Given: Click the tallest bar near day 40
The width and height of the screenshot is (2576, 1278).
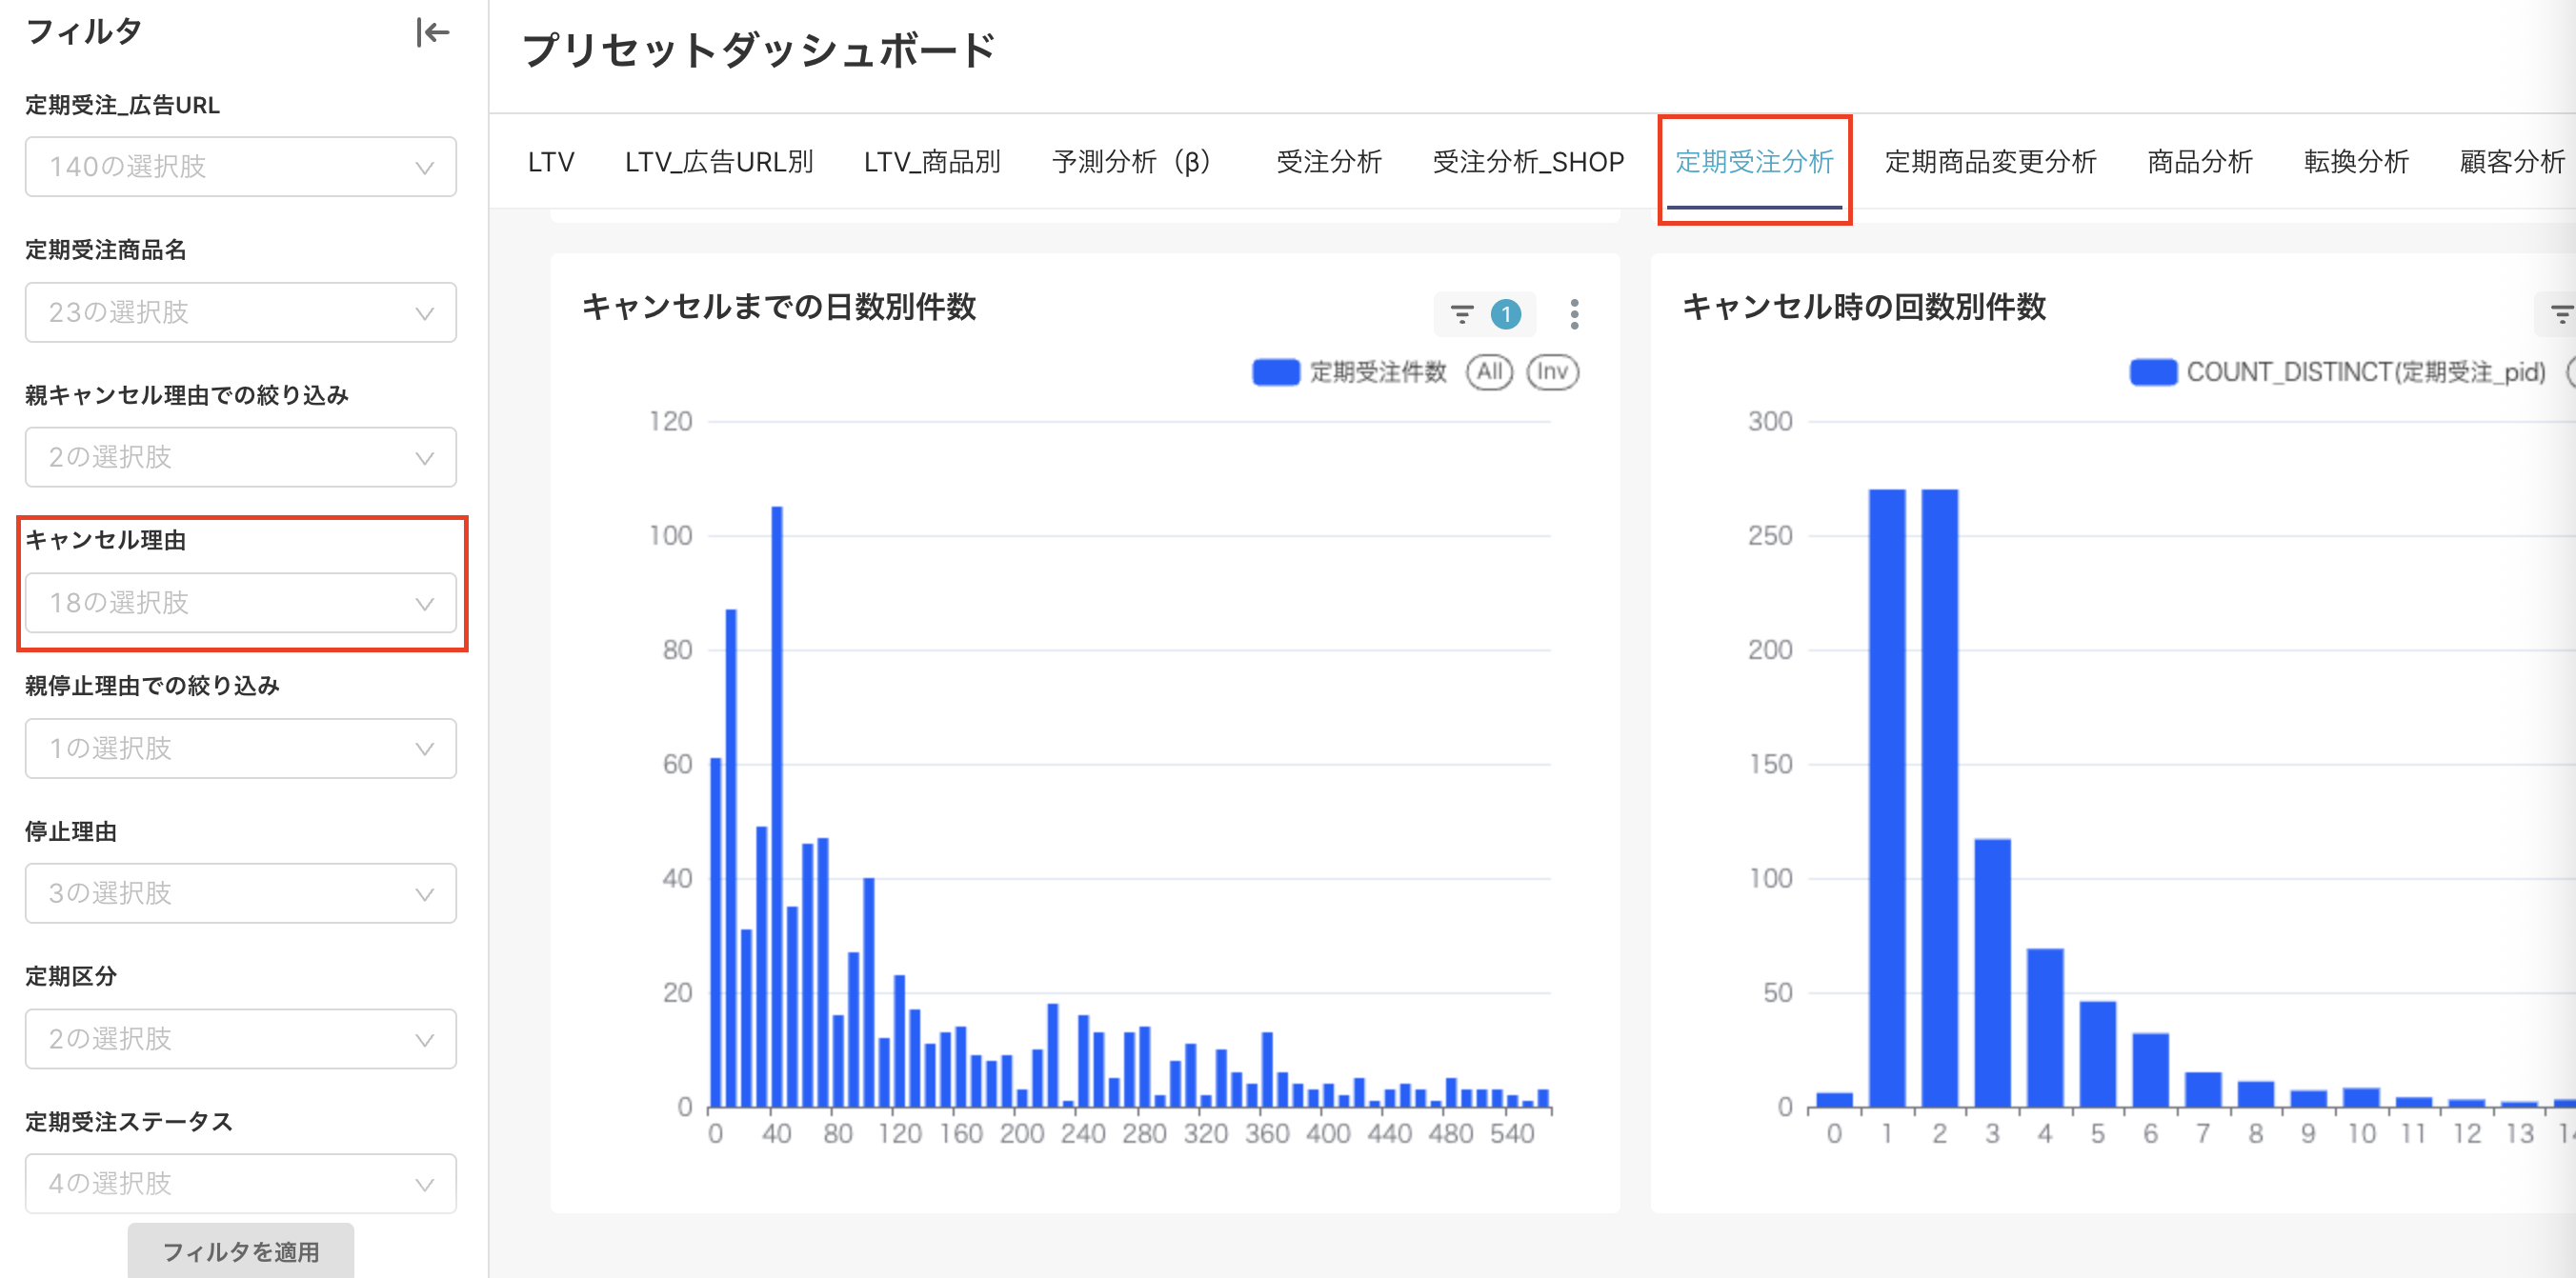Looking at the screenshot, I should [777, 807].
